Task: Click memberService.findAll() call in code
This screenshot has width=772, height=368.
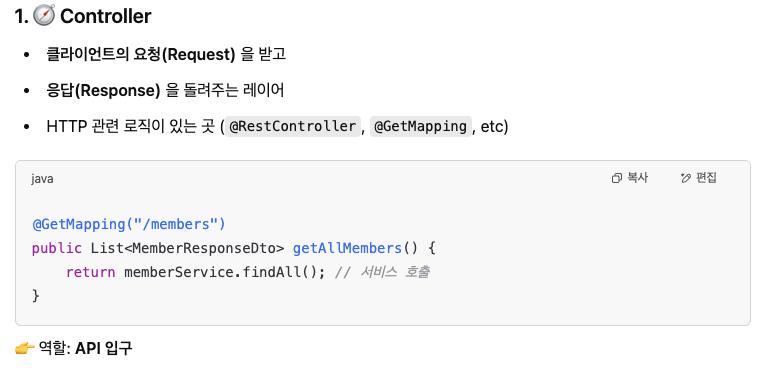Action: [x=225, y=272]
